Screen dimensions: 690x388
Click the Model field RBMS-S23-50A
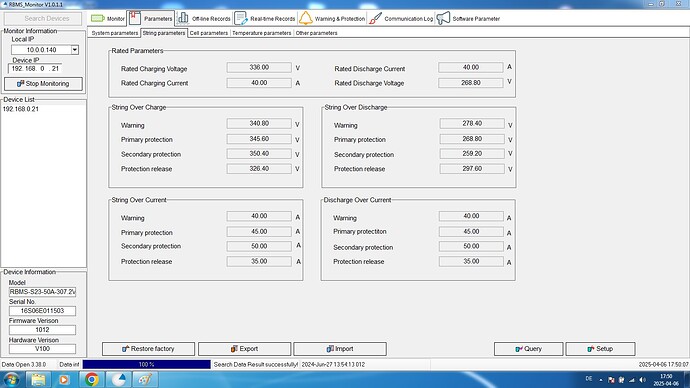[x=42, y=292]
